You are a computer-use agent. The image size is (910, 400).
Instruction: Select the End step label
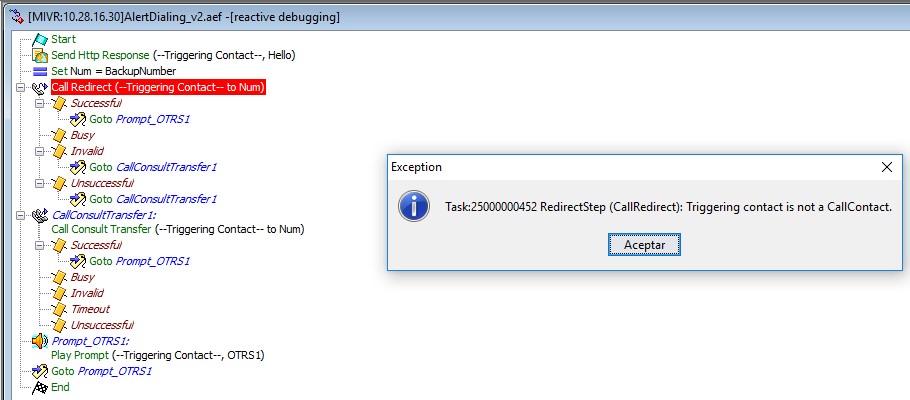(60, 387)
